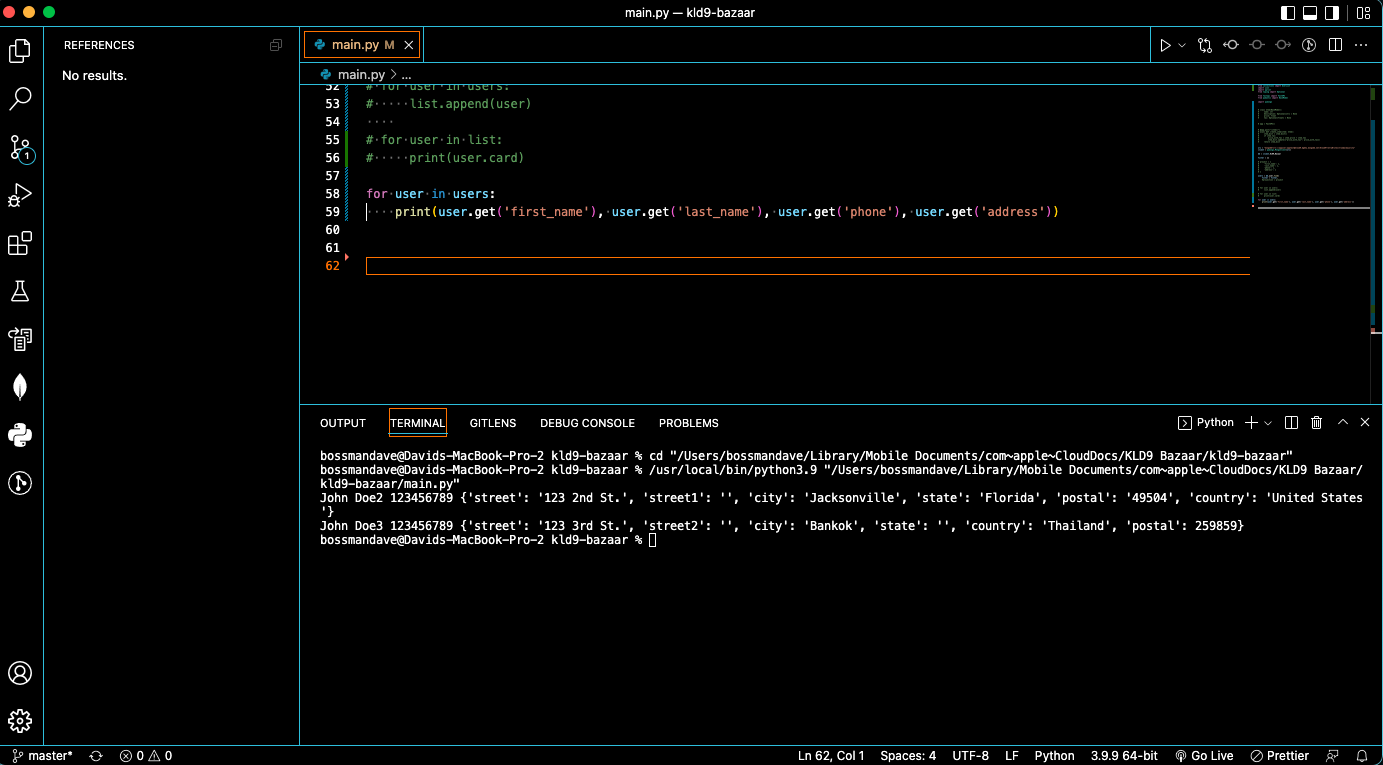The height and width of the screenshot is (765, 1383).
Task: Open the new terminal launch profile dropdown
Action: [x=1268, y=423]
